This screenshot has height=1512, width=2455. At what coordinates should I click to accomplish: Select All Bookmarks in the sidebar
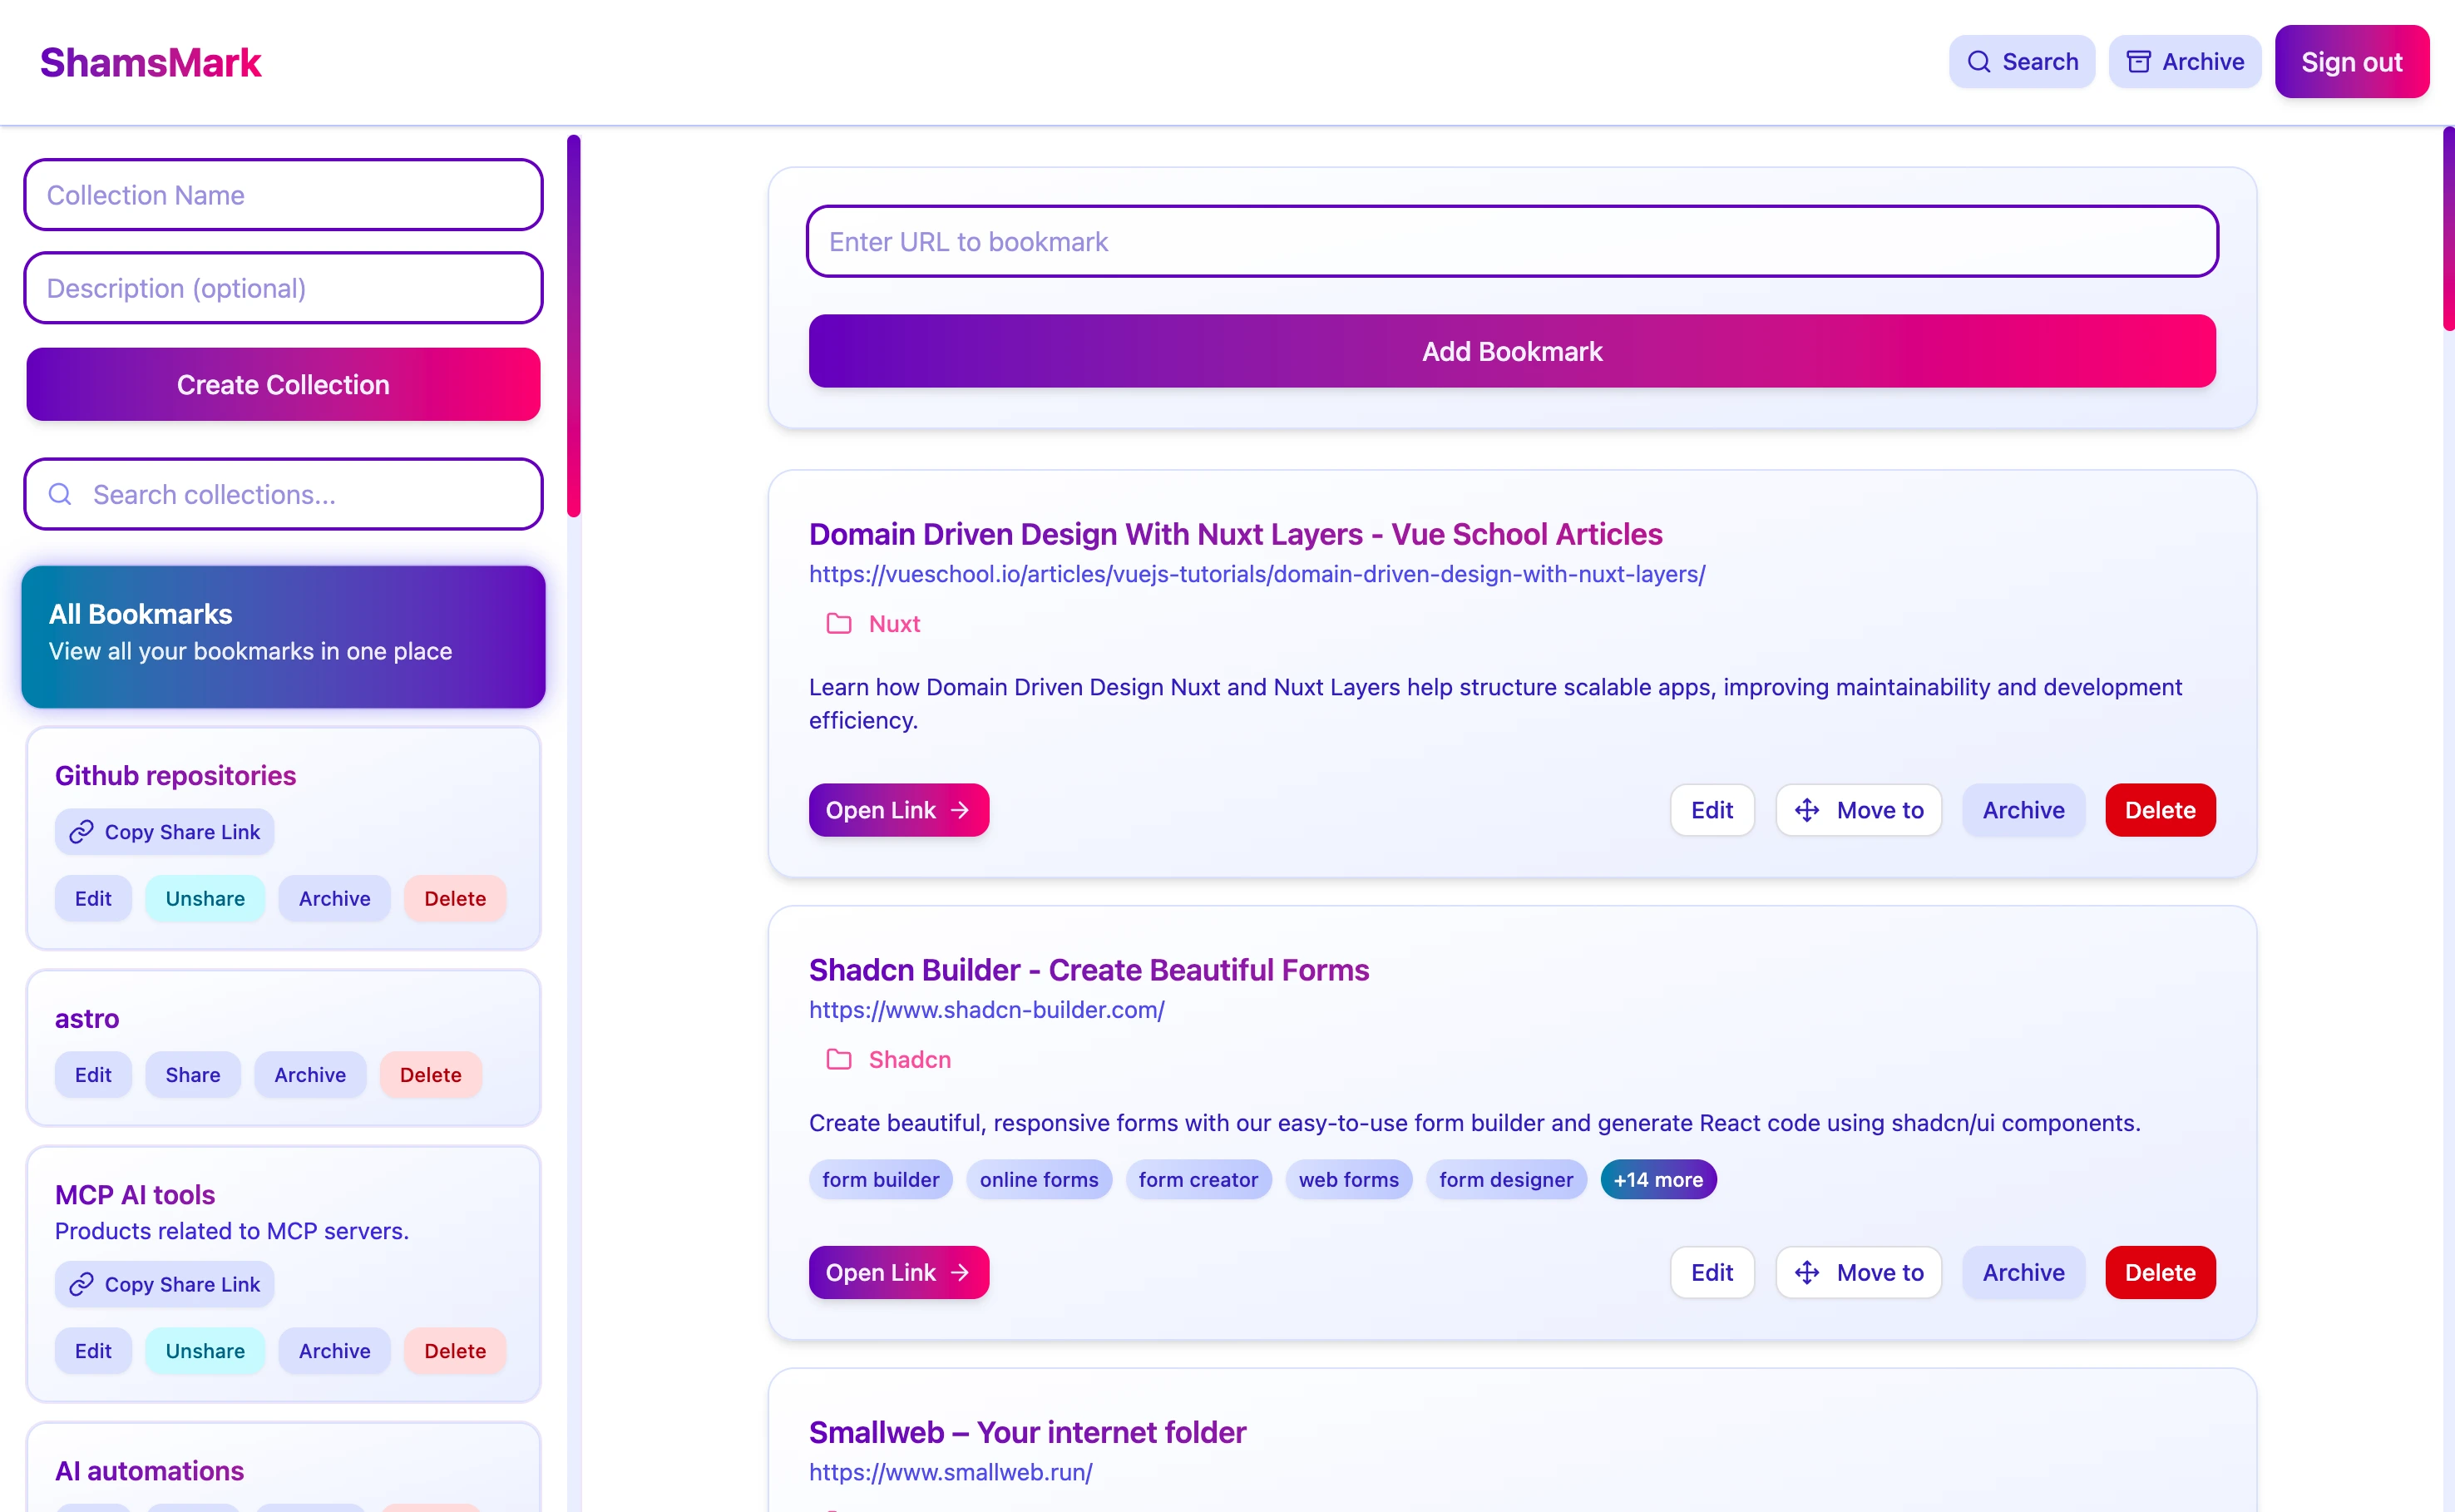coord(283,637)
